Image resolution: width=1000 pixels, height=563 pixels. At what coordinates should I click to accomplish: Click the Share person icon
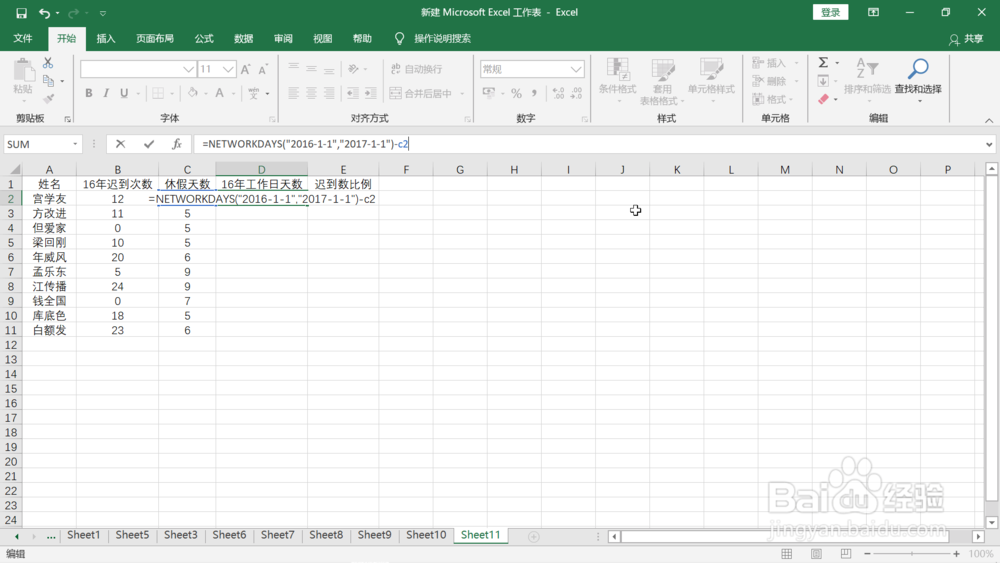(x=954, y=40)
